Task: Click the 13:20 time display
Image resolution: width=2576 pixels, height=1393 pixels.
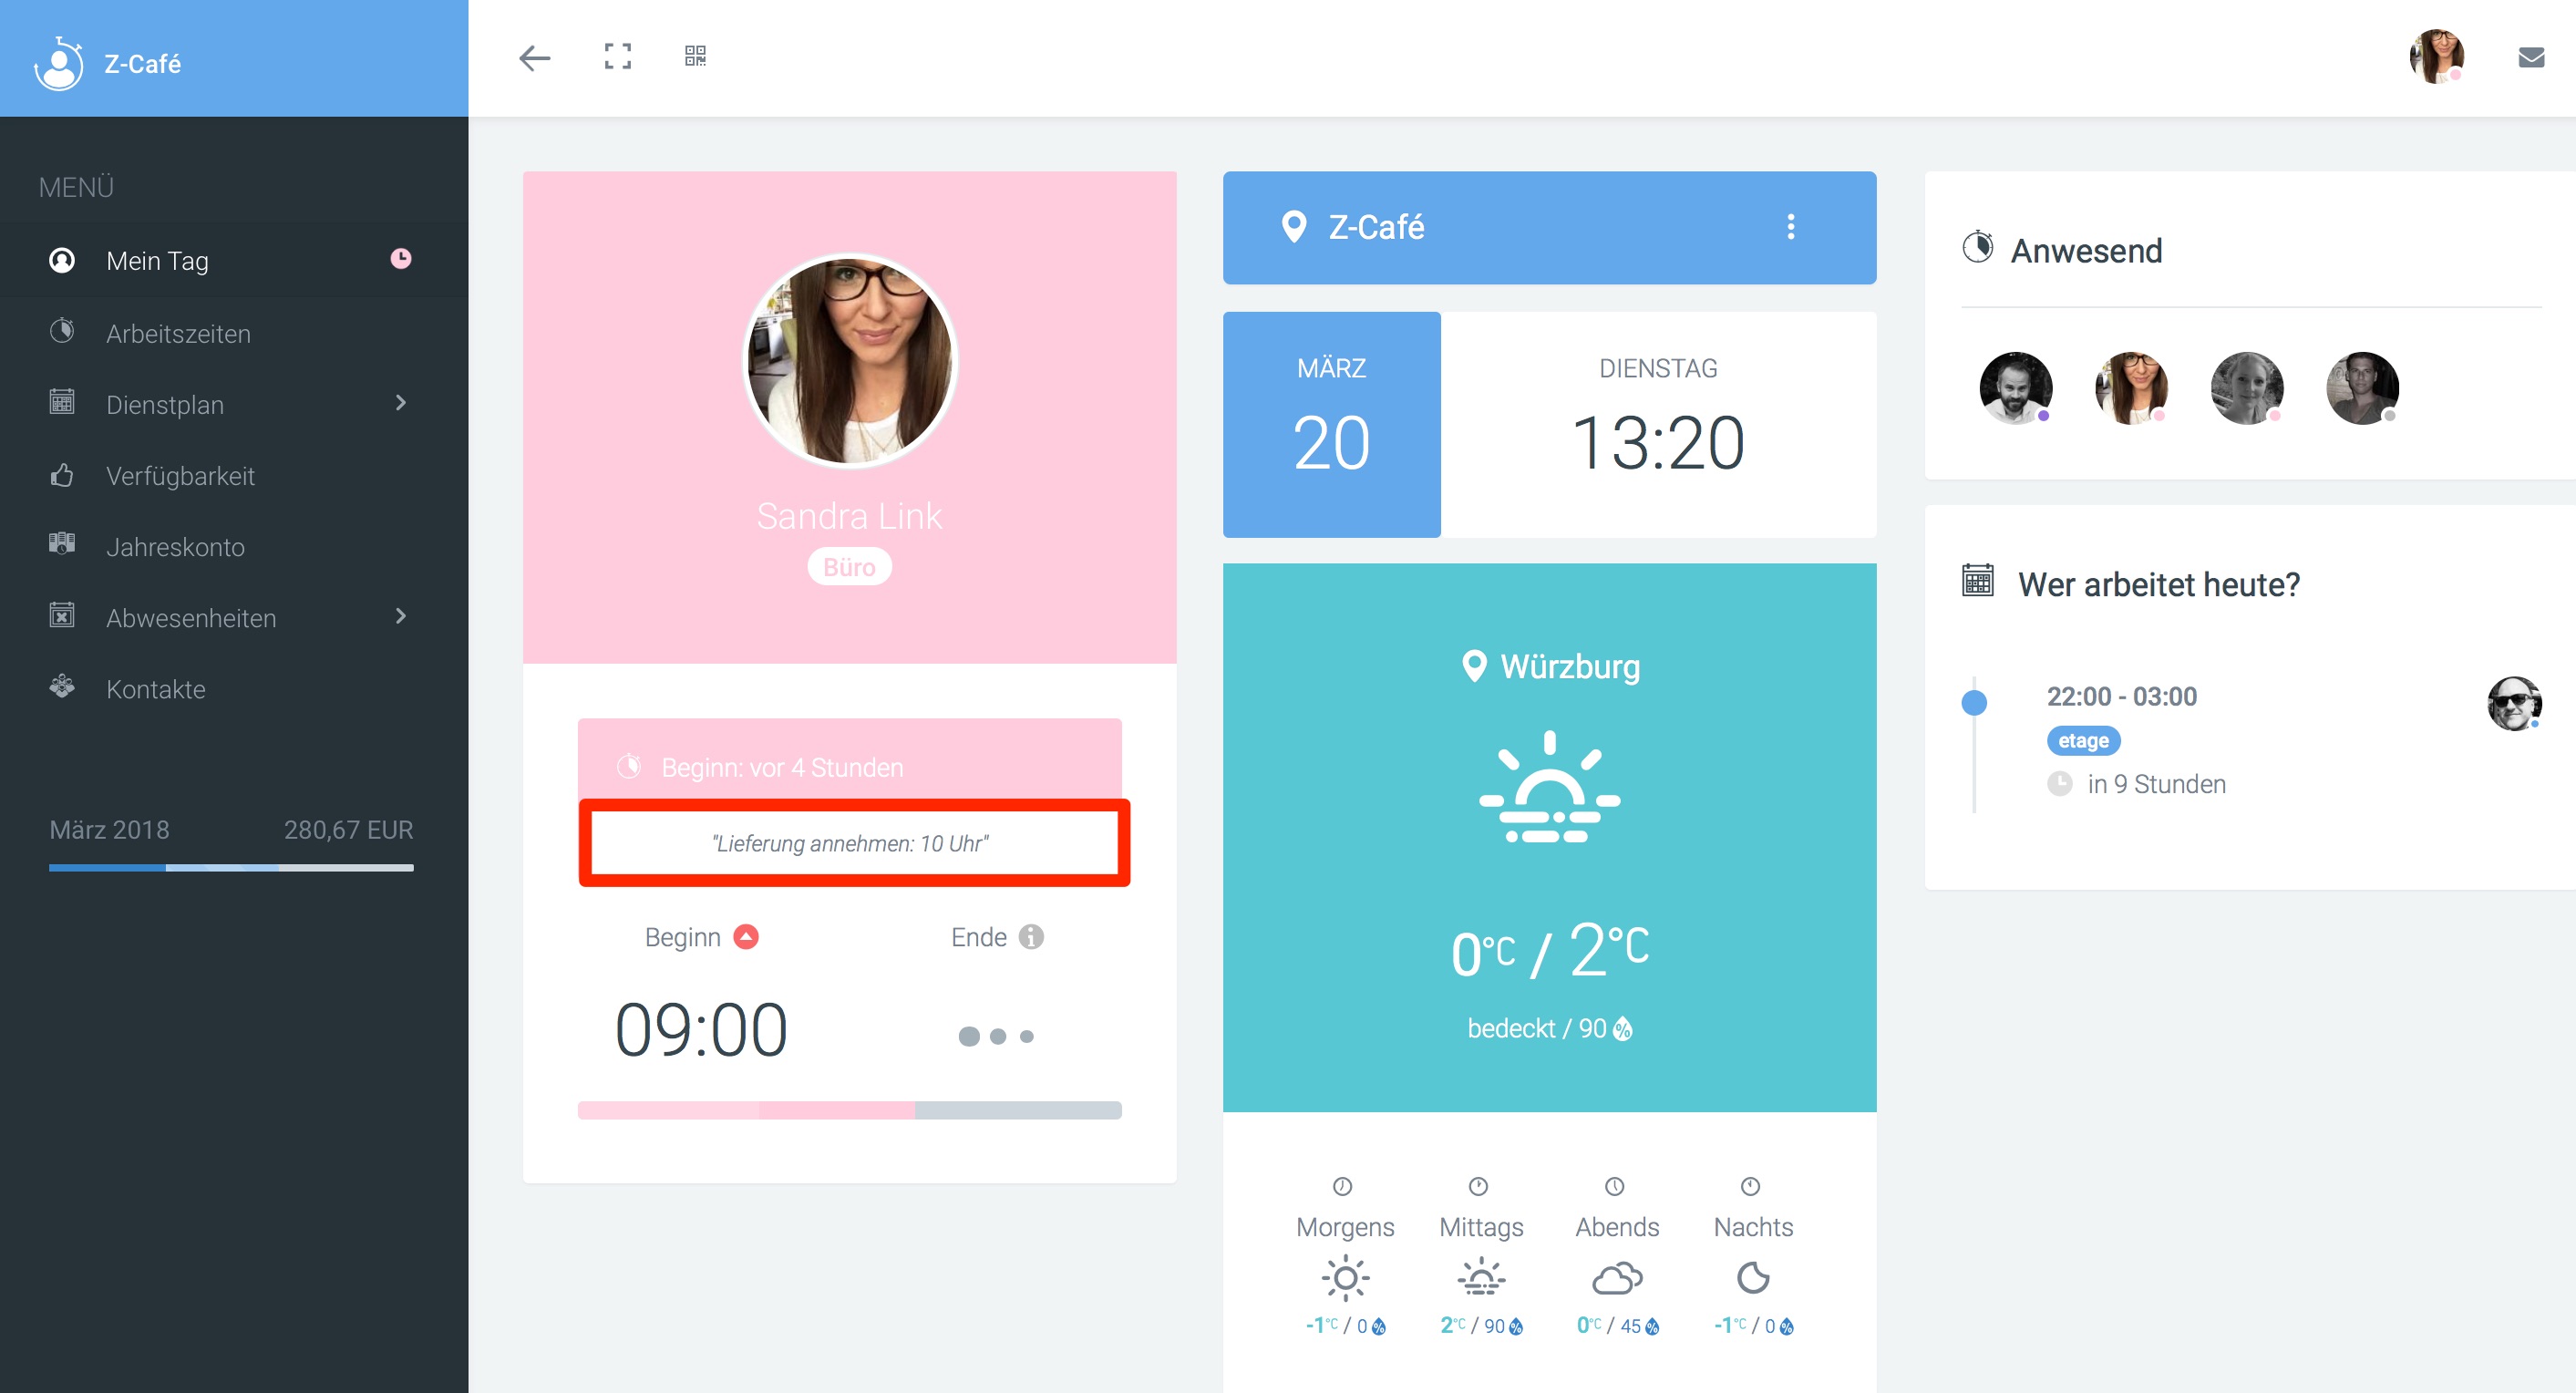Action: [x=1658, y=443]
